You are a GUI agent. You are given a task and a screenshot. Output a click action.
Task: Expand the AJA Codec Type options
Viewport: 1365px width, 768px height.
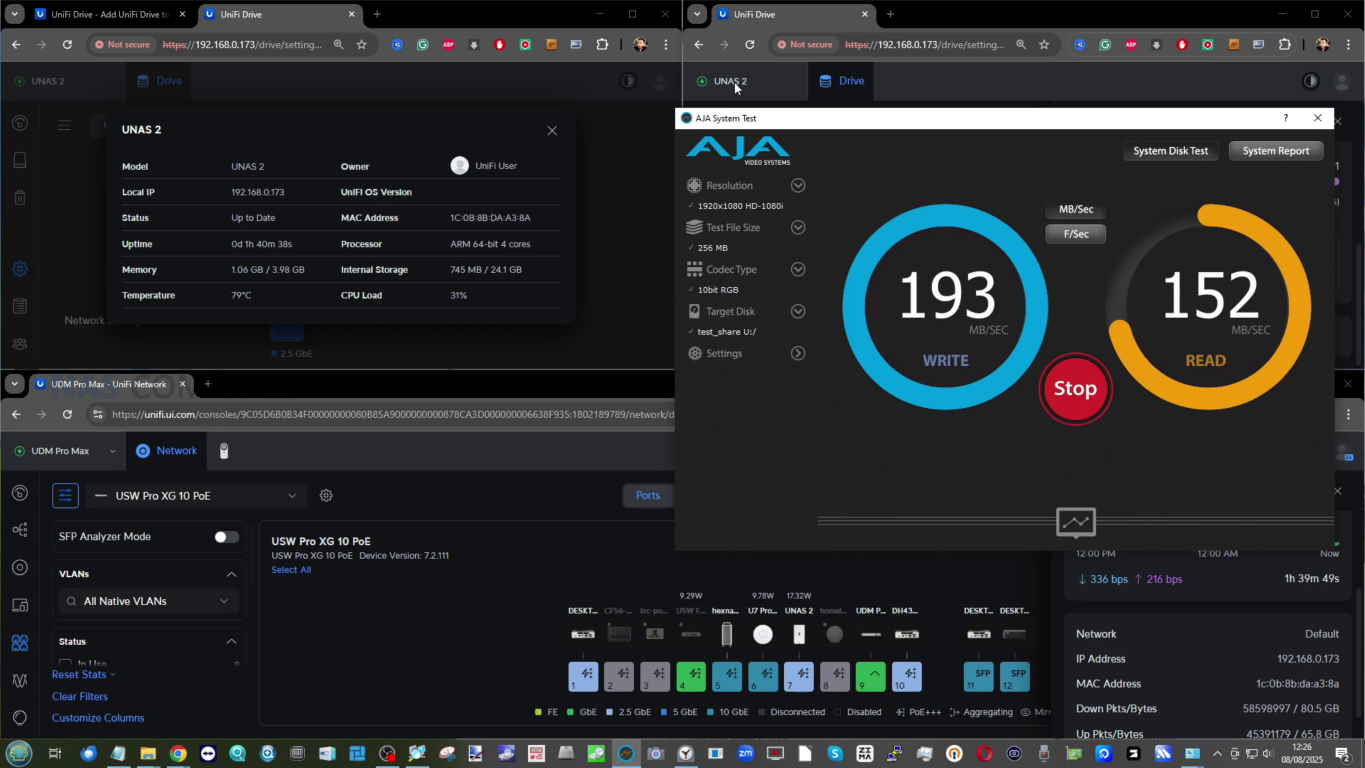tap(798, 269)
